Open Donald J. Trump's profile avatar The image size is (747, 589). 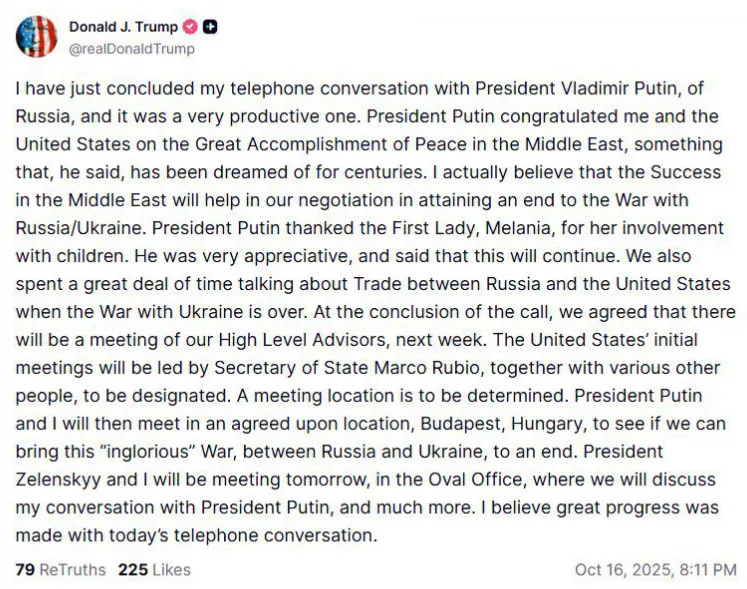tap(36, 36)
